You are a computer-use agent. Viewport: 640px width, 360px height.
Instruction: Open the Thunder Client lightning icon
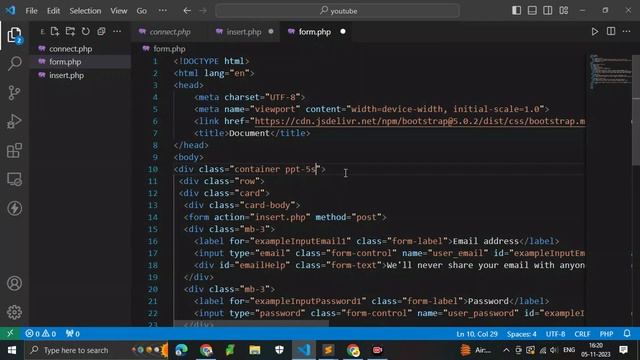(x=14, y=208)
